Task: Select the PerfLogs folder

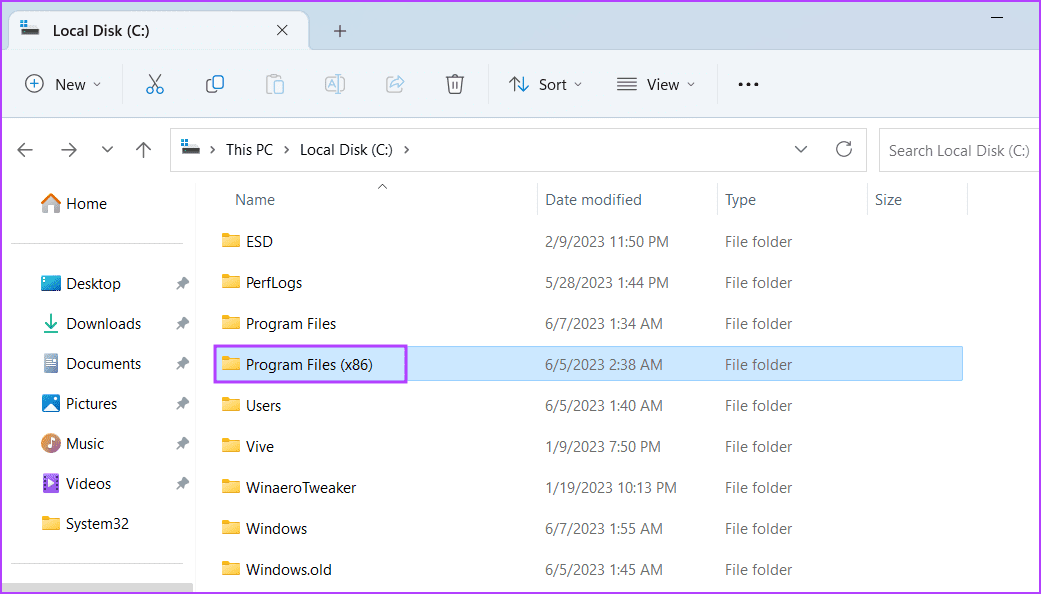Action: tap(588, 283)
